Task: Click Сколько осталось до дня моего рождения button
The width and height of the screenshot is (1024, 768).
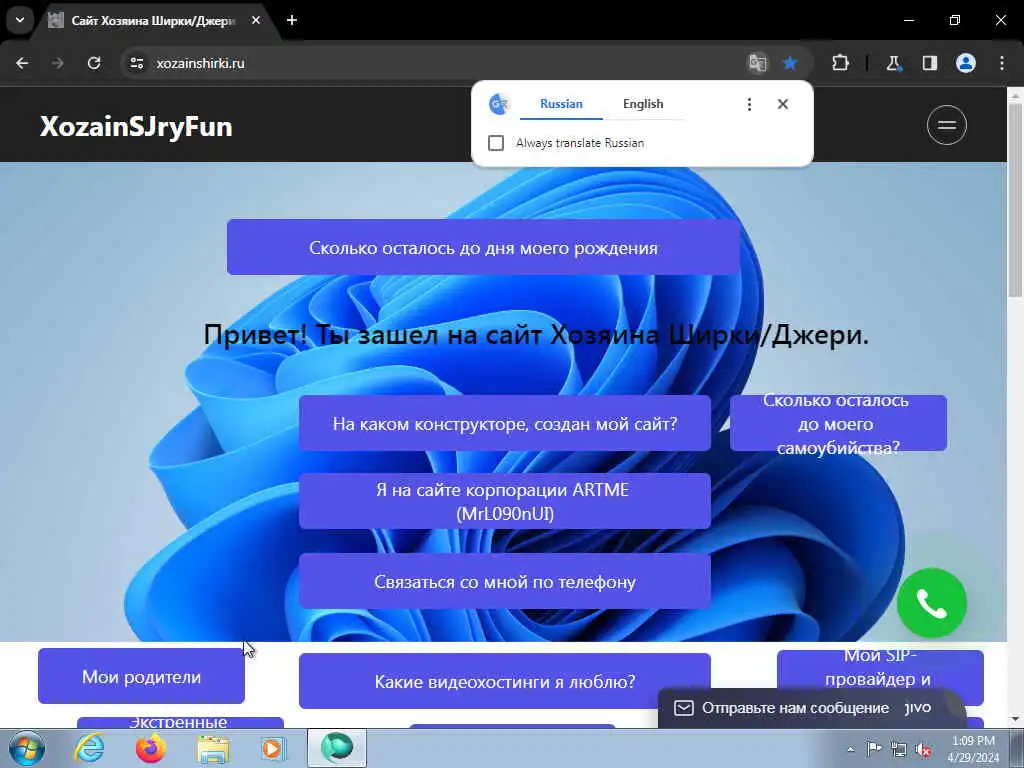Action: click(x=483, y=248)
